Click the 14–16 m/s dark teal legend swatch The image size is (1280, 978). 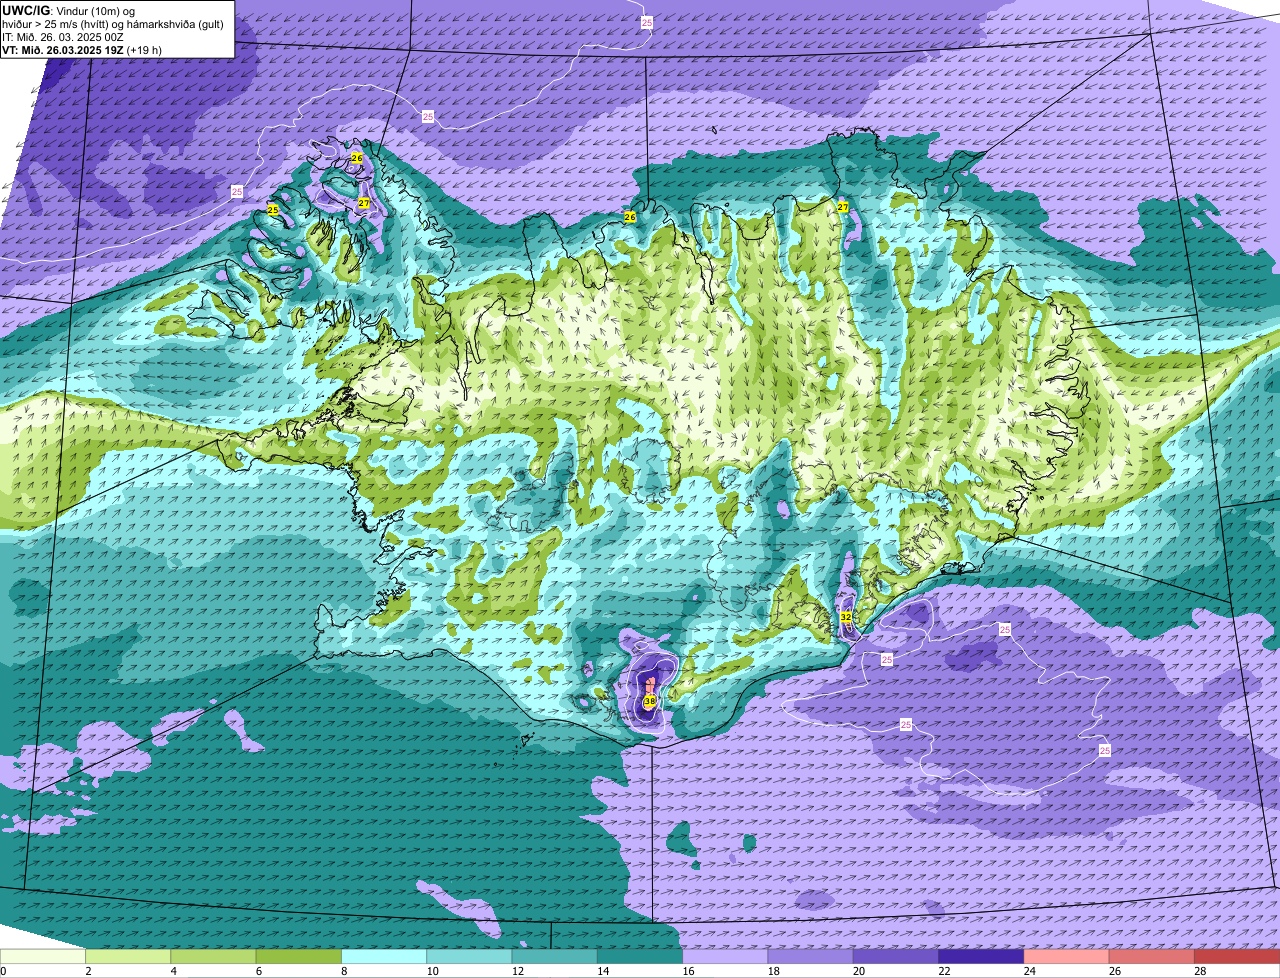coord(640,956)
